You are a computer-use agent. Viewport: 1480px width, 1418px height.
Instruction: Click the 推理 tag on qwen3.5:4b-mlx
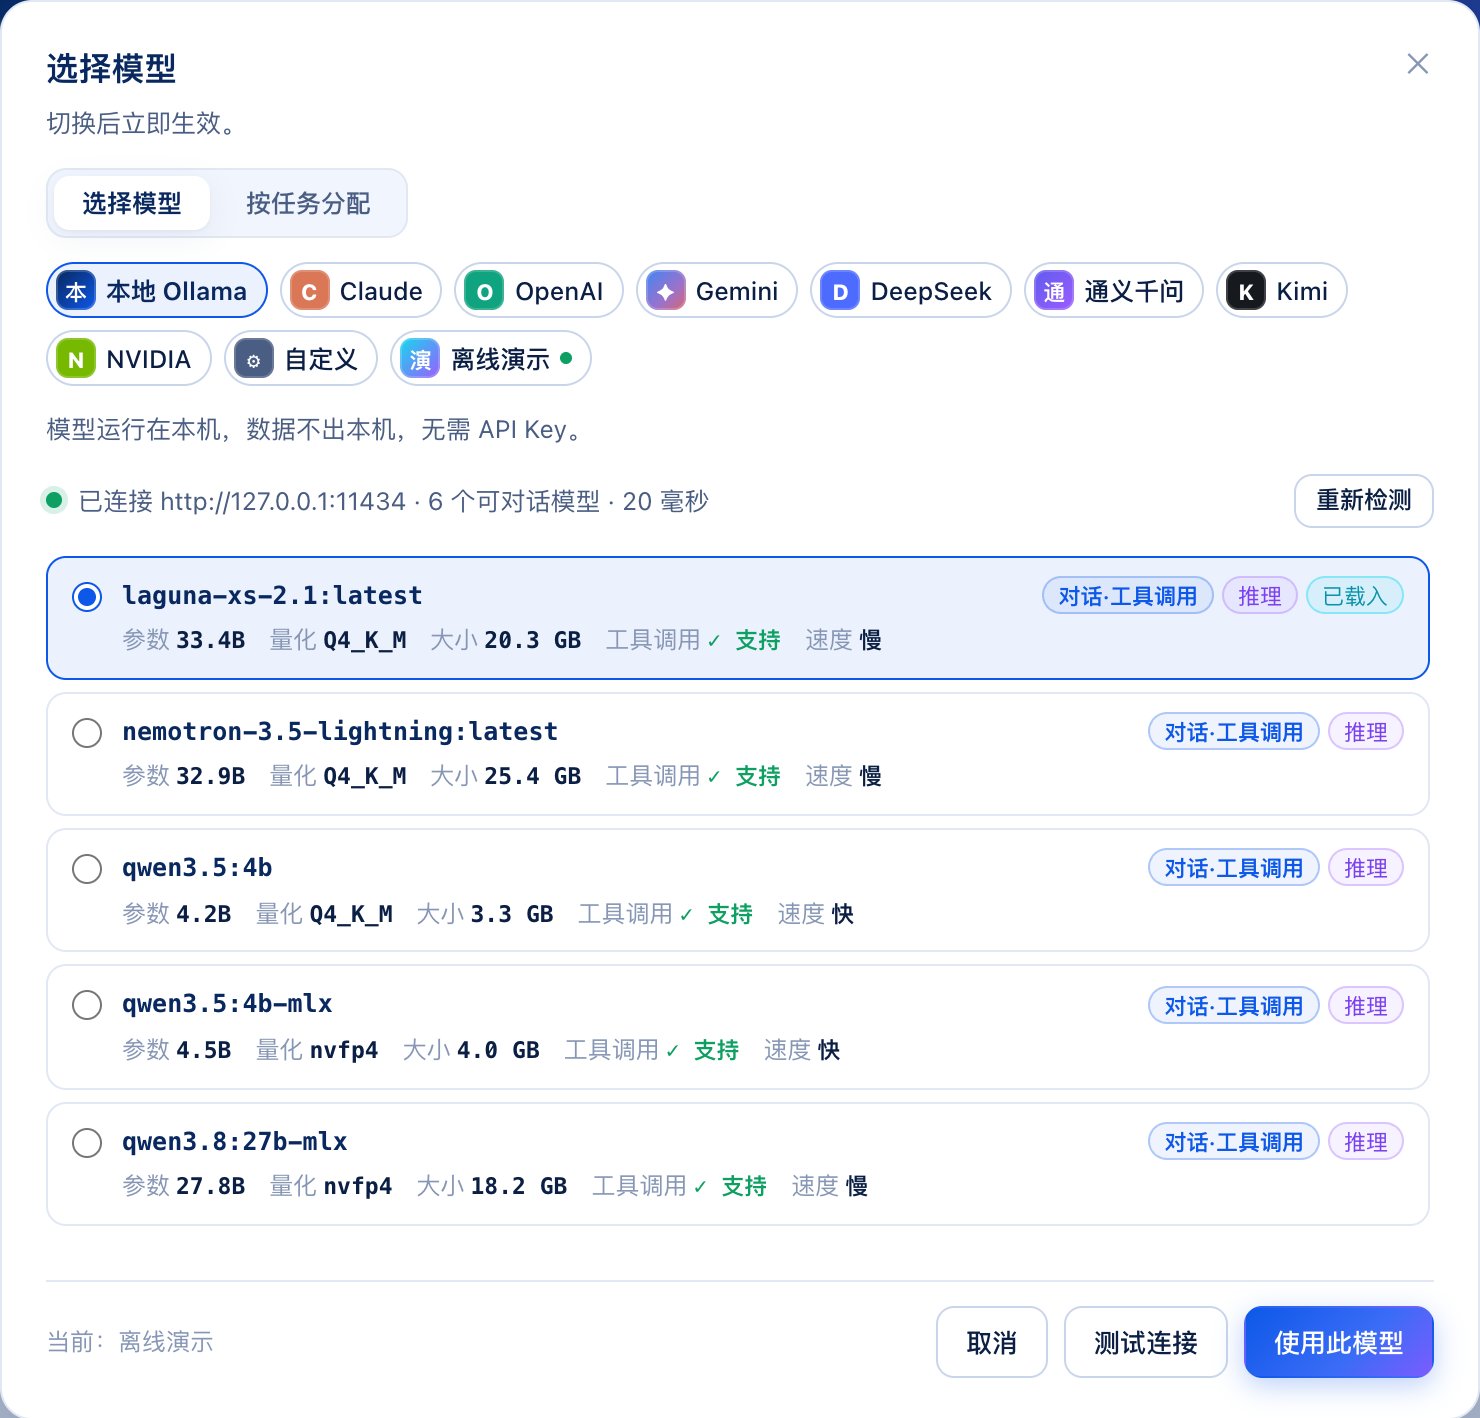coord(1366,1006)
